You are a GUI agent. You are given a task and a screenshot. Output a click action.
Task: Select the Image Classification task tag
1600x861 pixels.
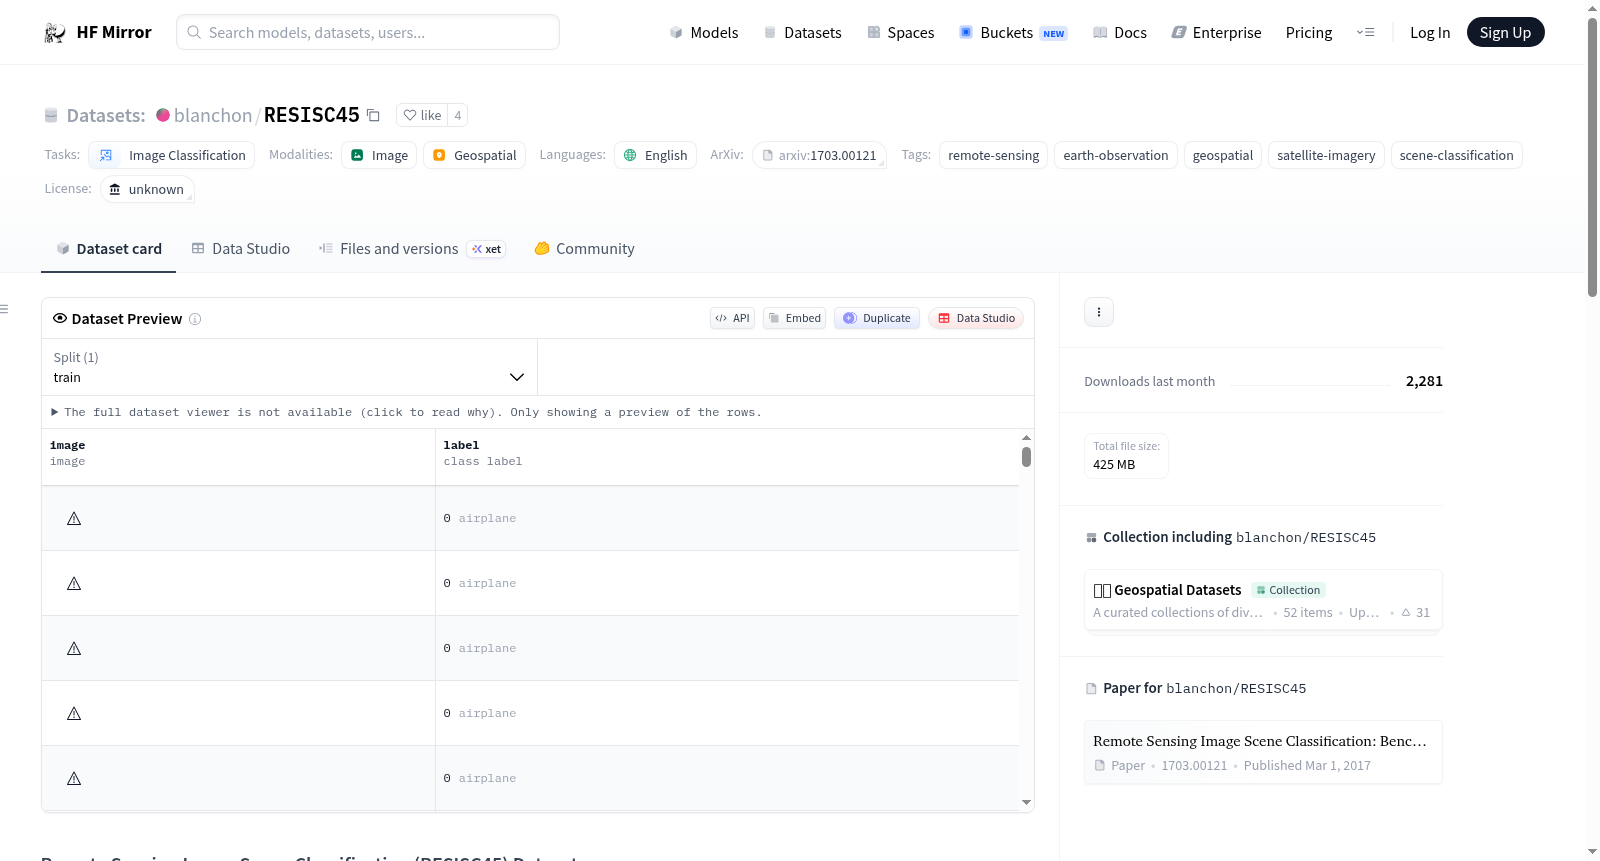[x=172, y=155]
